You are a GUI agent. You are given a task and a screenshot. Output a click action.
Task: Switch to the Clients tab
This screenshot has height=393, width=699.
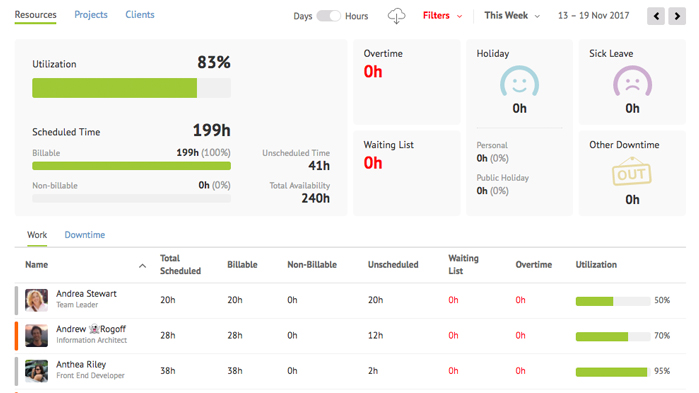click(140, 15)
